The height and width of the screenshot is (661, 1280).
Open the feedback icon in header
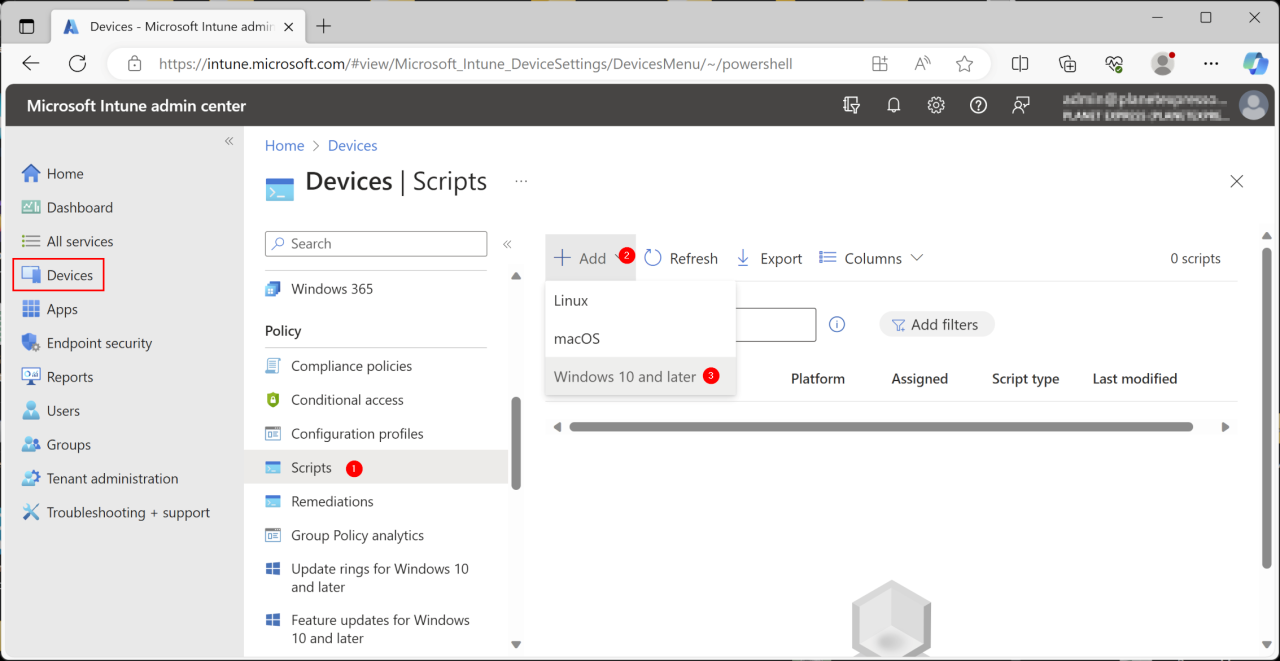[1020, 105]
